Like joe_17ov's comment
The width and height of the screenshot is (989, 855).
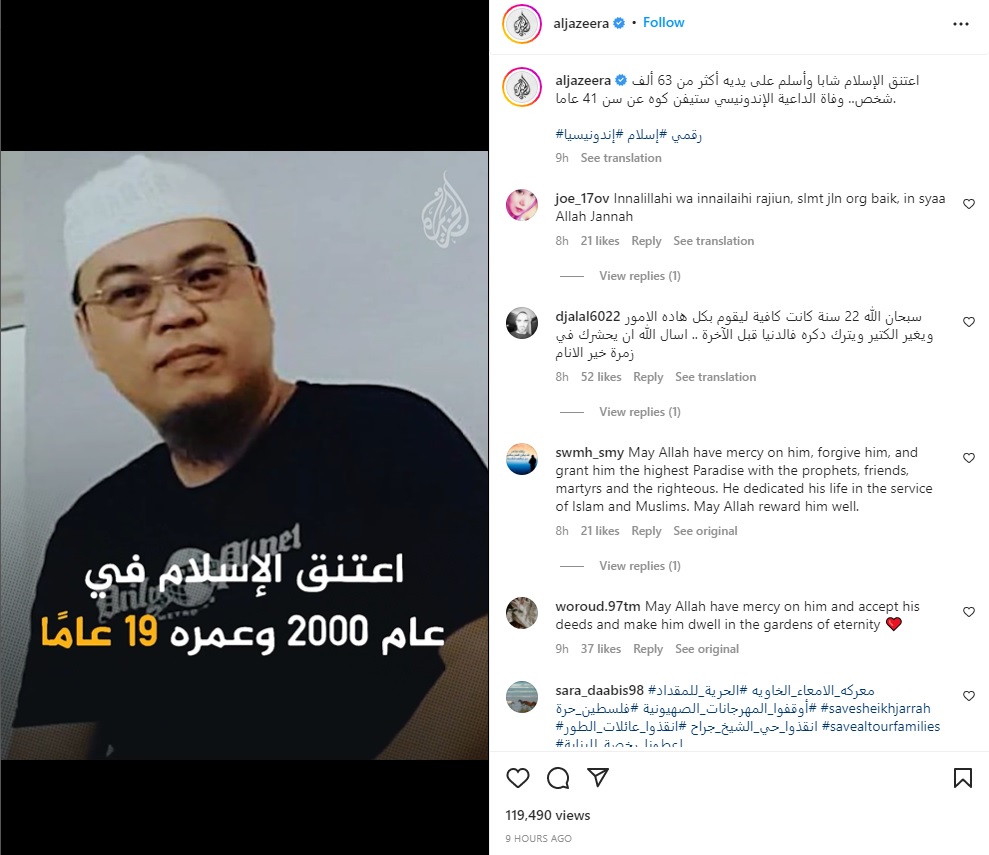click(x=969, y=204)
